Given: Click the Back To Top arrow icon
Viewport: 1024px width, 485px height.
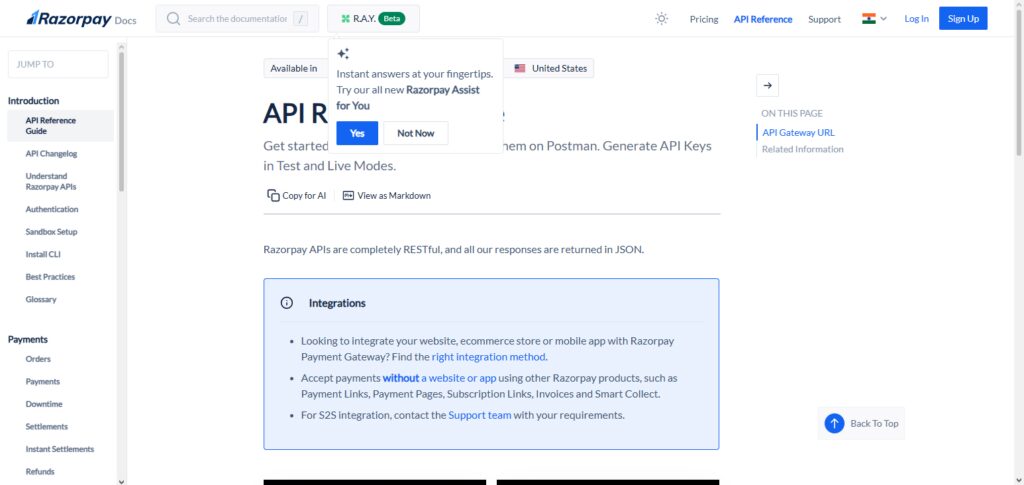Looking at the screenshot, I should tap(834, 424).
